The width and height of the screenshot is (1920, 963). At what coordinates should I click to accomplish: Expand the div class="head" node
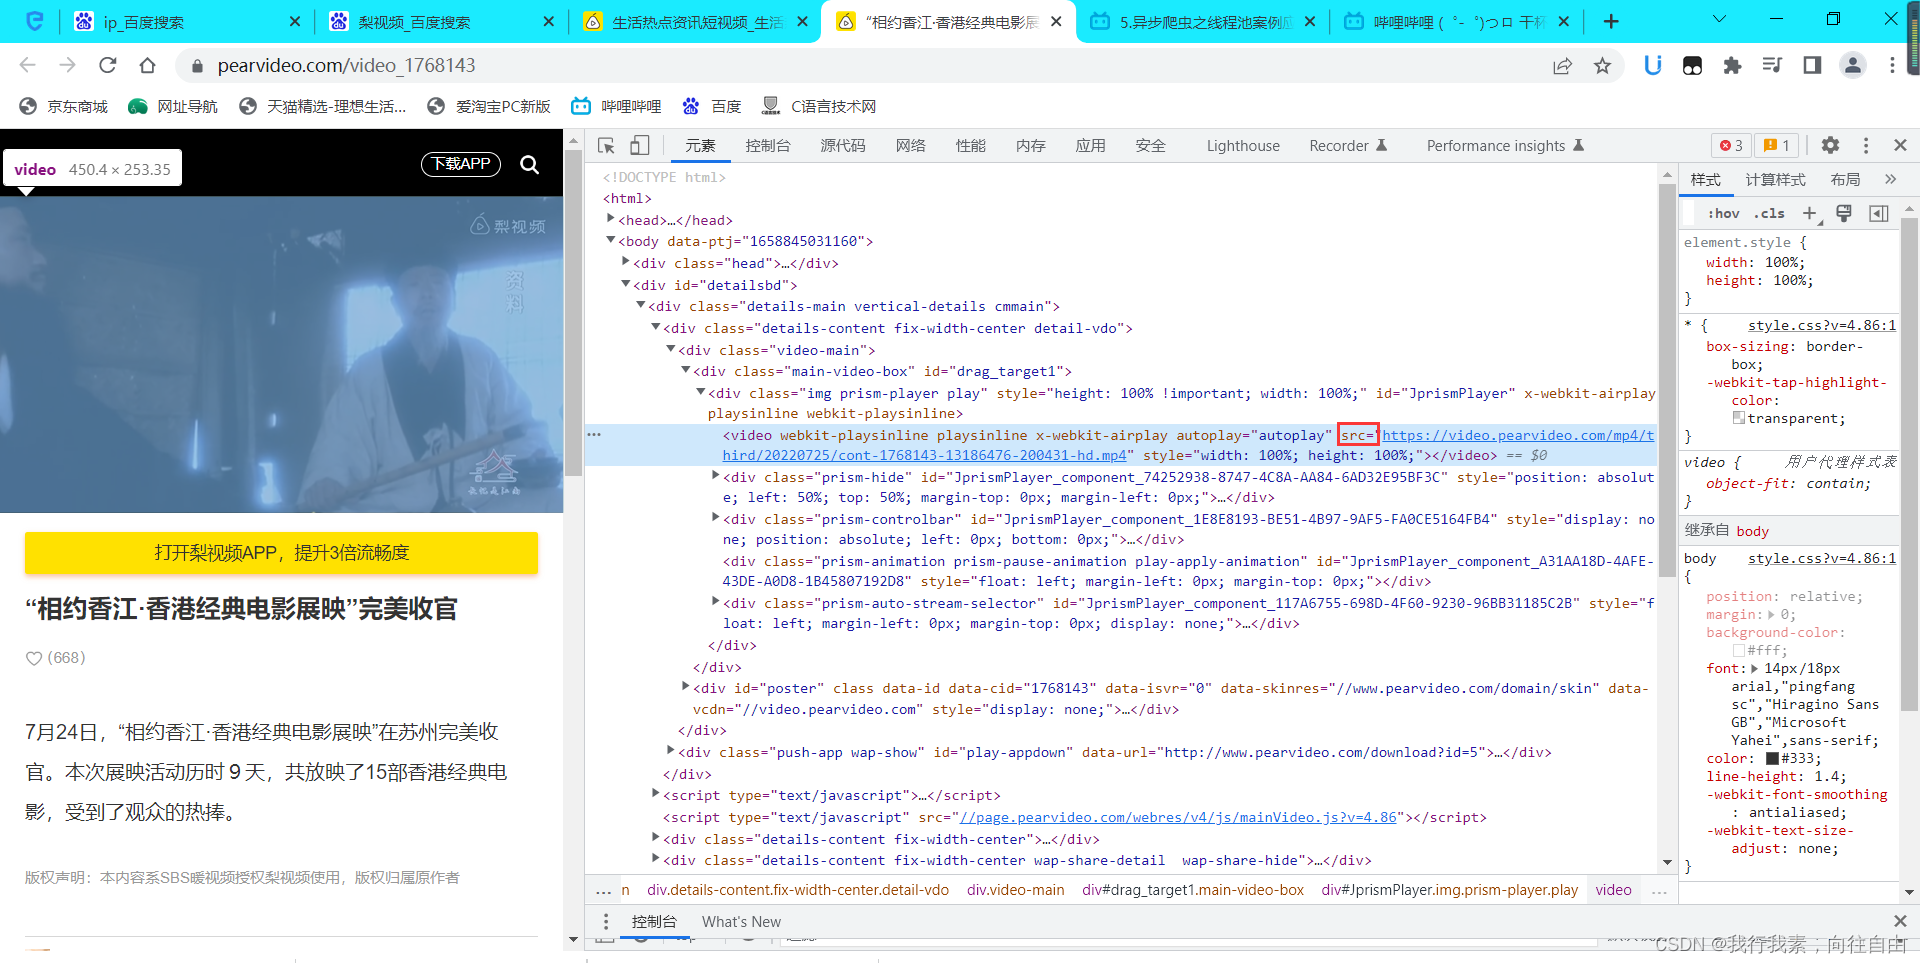[625, 263]
